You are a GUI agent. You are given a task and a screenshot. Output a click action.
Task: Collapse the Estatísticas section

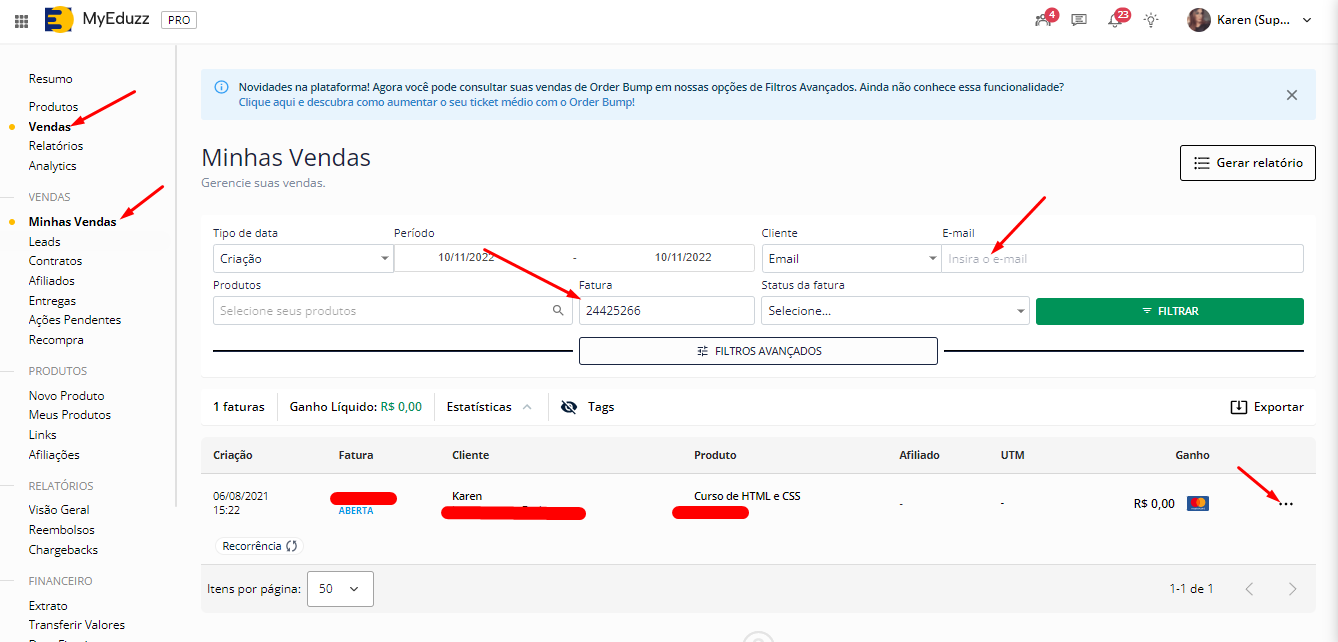tap(527, 407)
